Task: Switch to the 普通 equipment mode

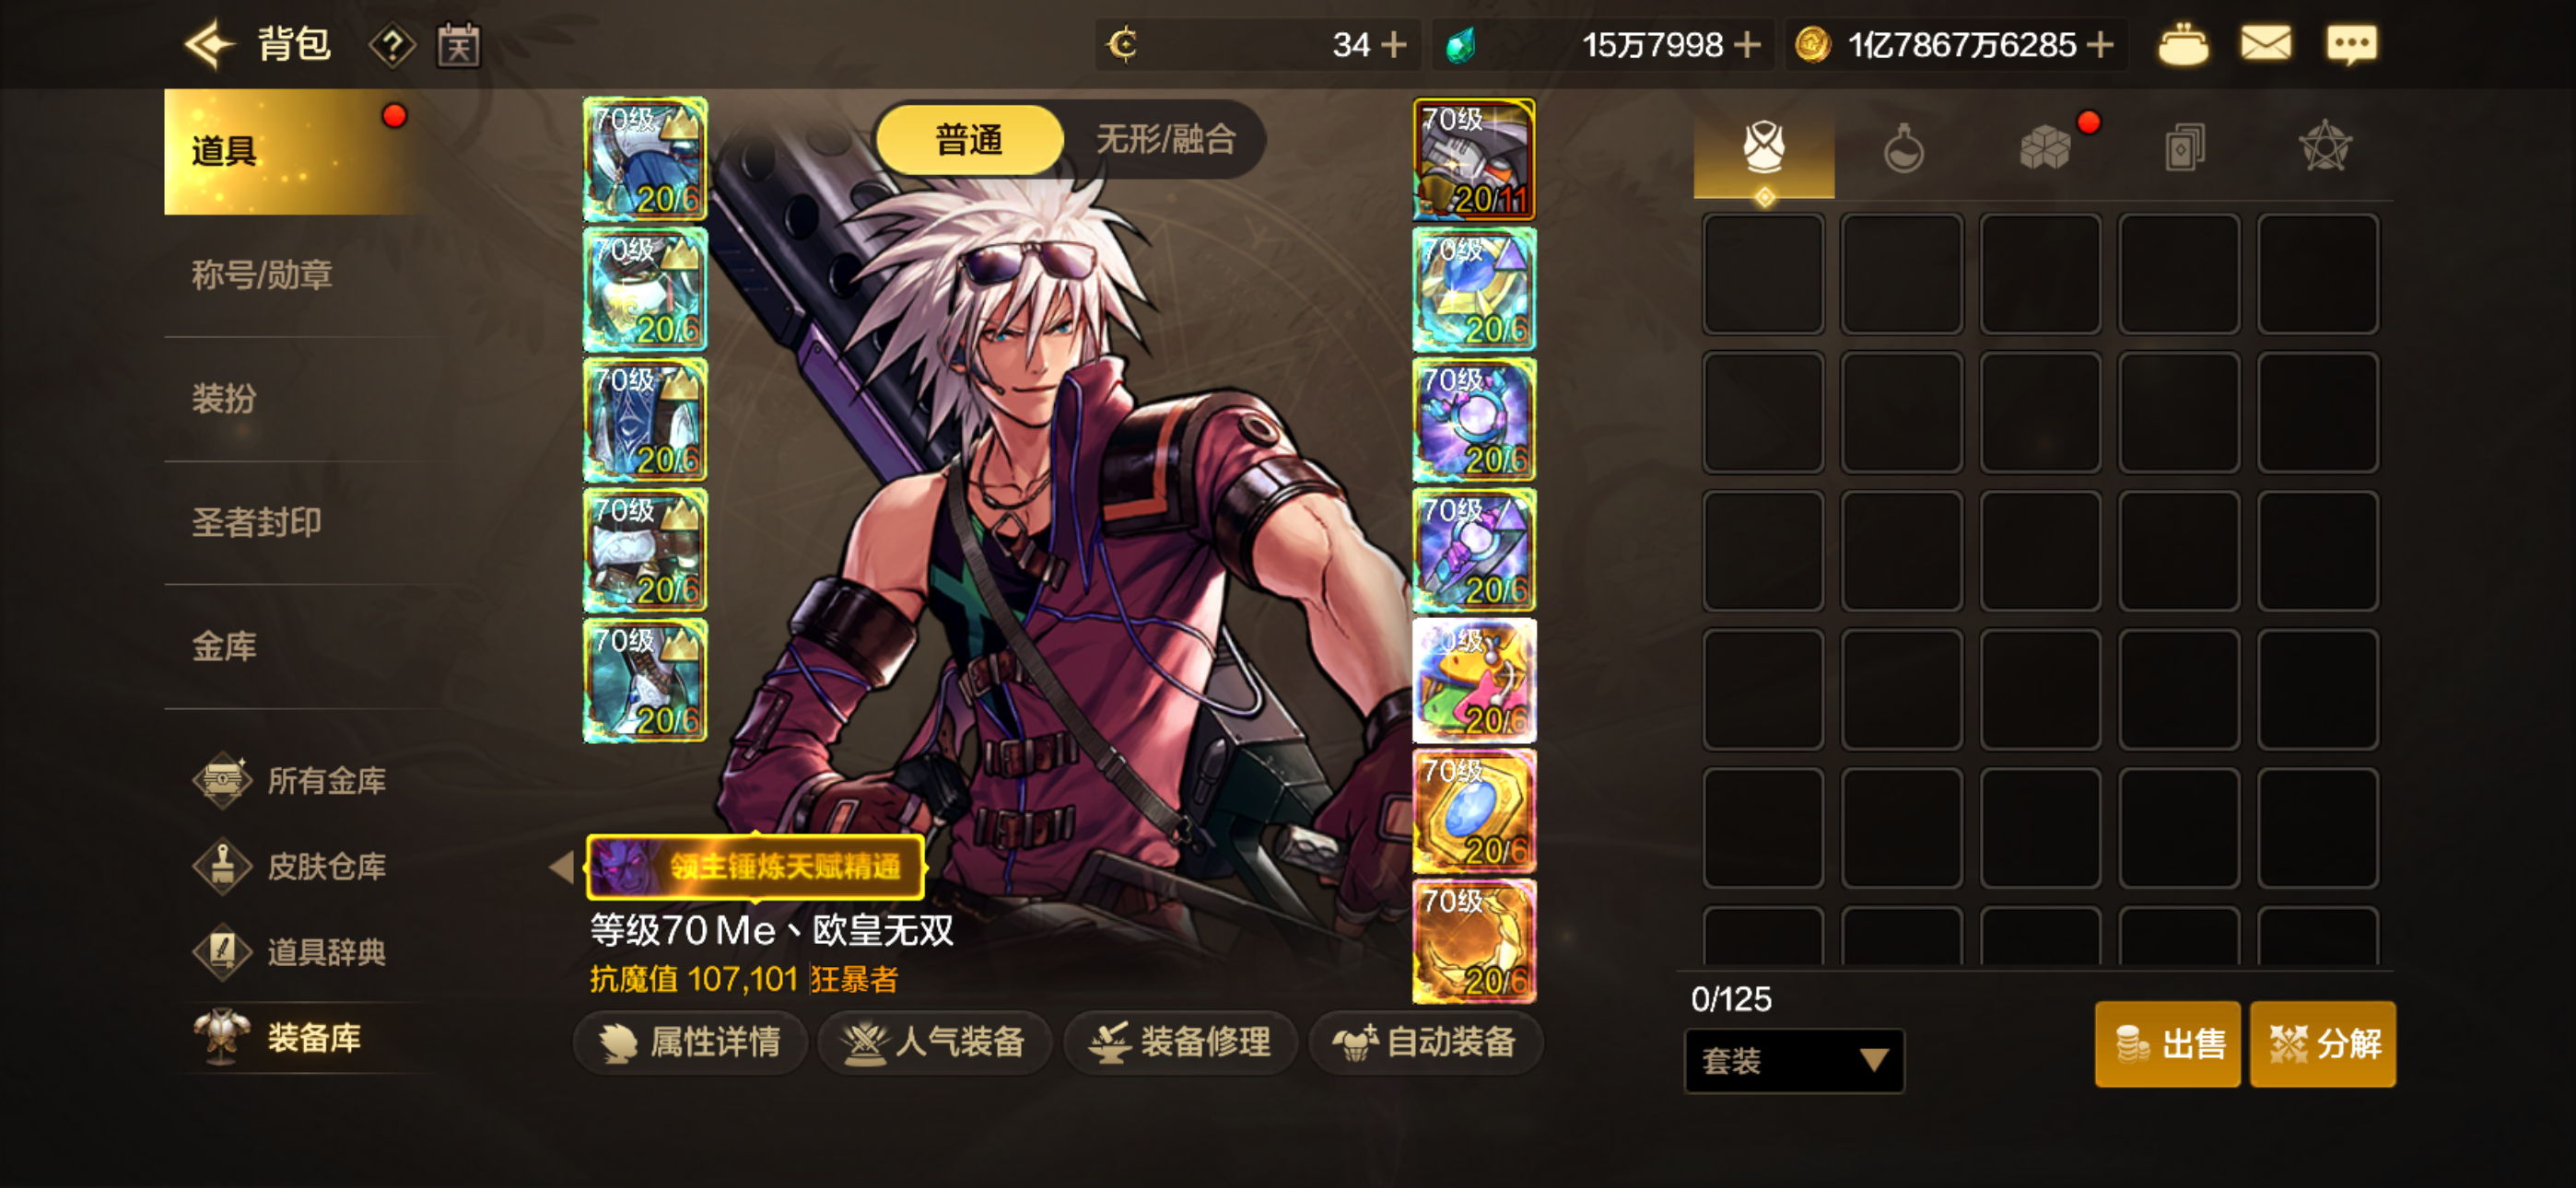Action: (x=968, y=139)
